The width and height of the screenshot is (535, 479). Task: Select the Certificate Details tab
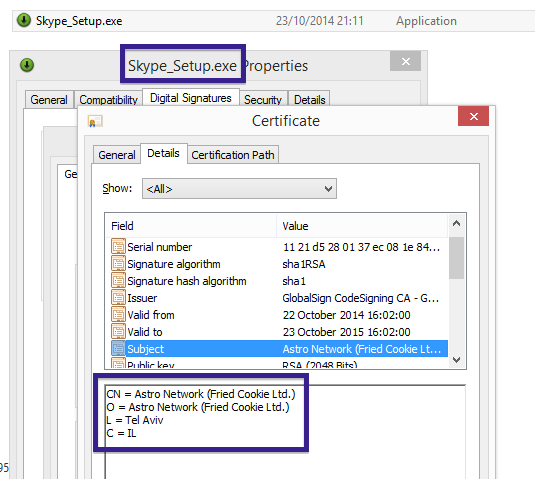click(163, 153)
